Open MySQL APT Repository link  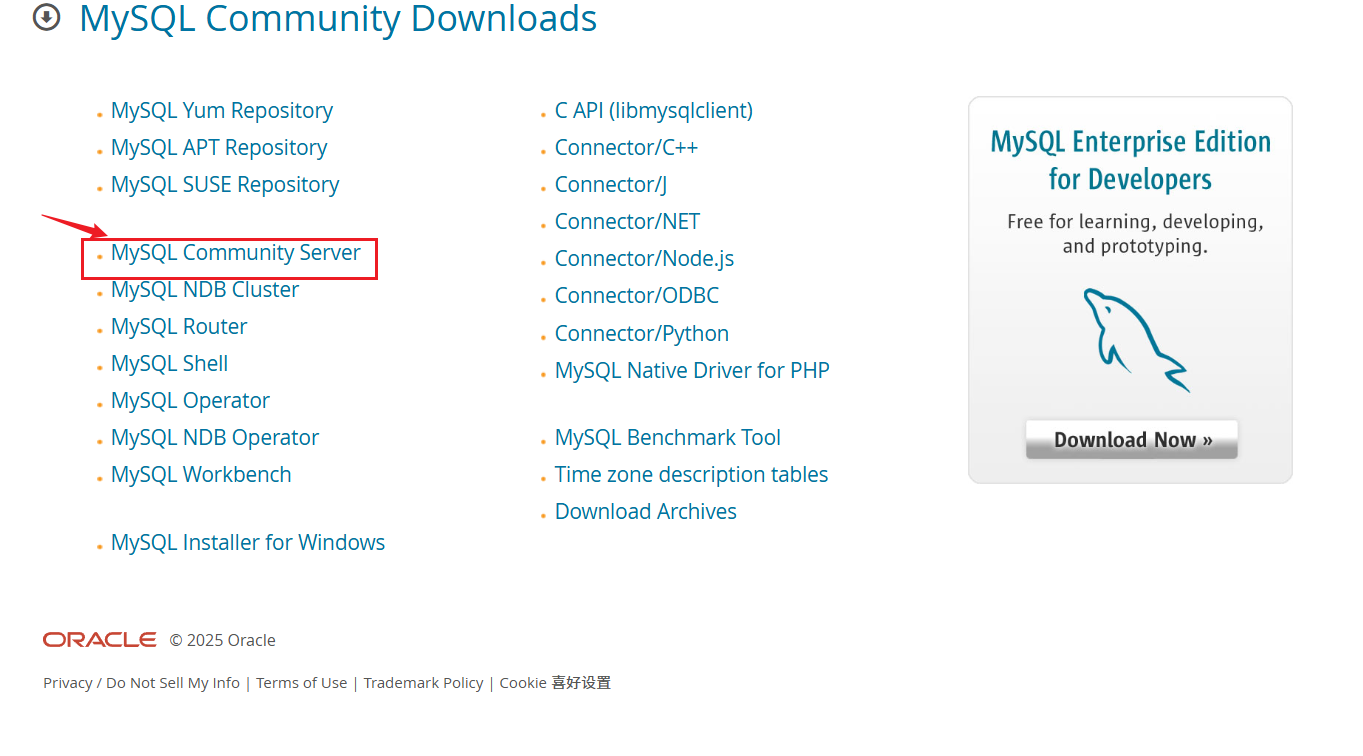(219, 148)
